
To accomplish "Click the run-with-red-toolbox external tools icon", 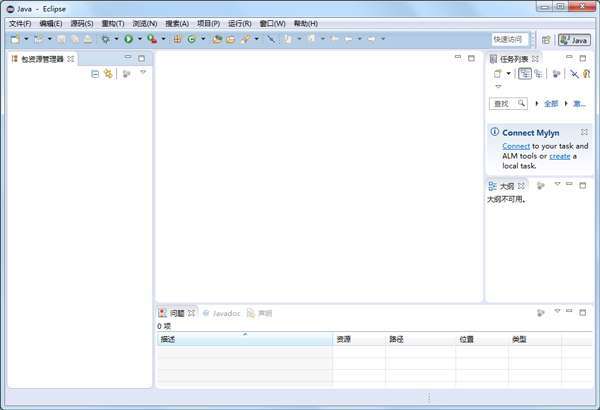I will click(152, 39).
